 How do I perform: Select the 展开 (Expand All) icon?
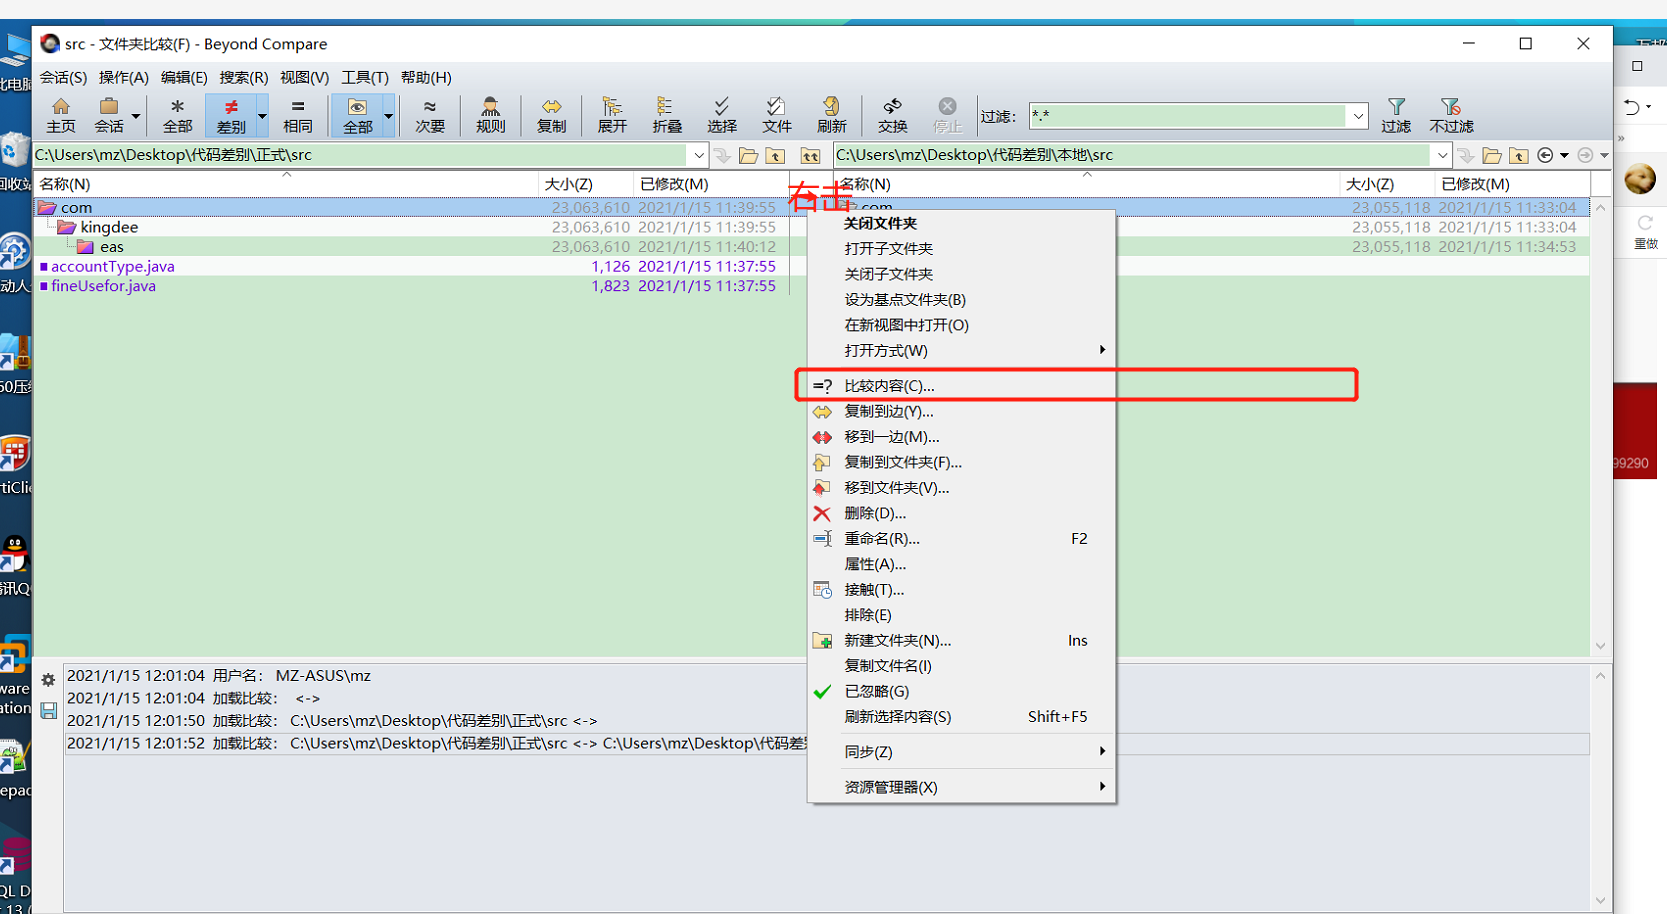(x=611, y=113)
